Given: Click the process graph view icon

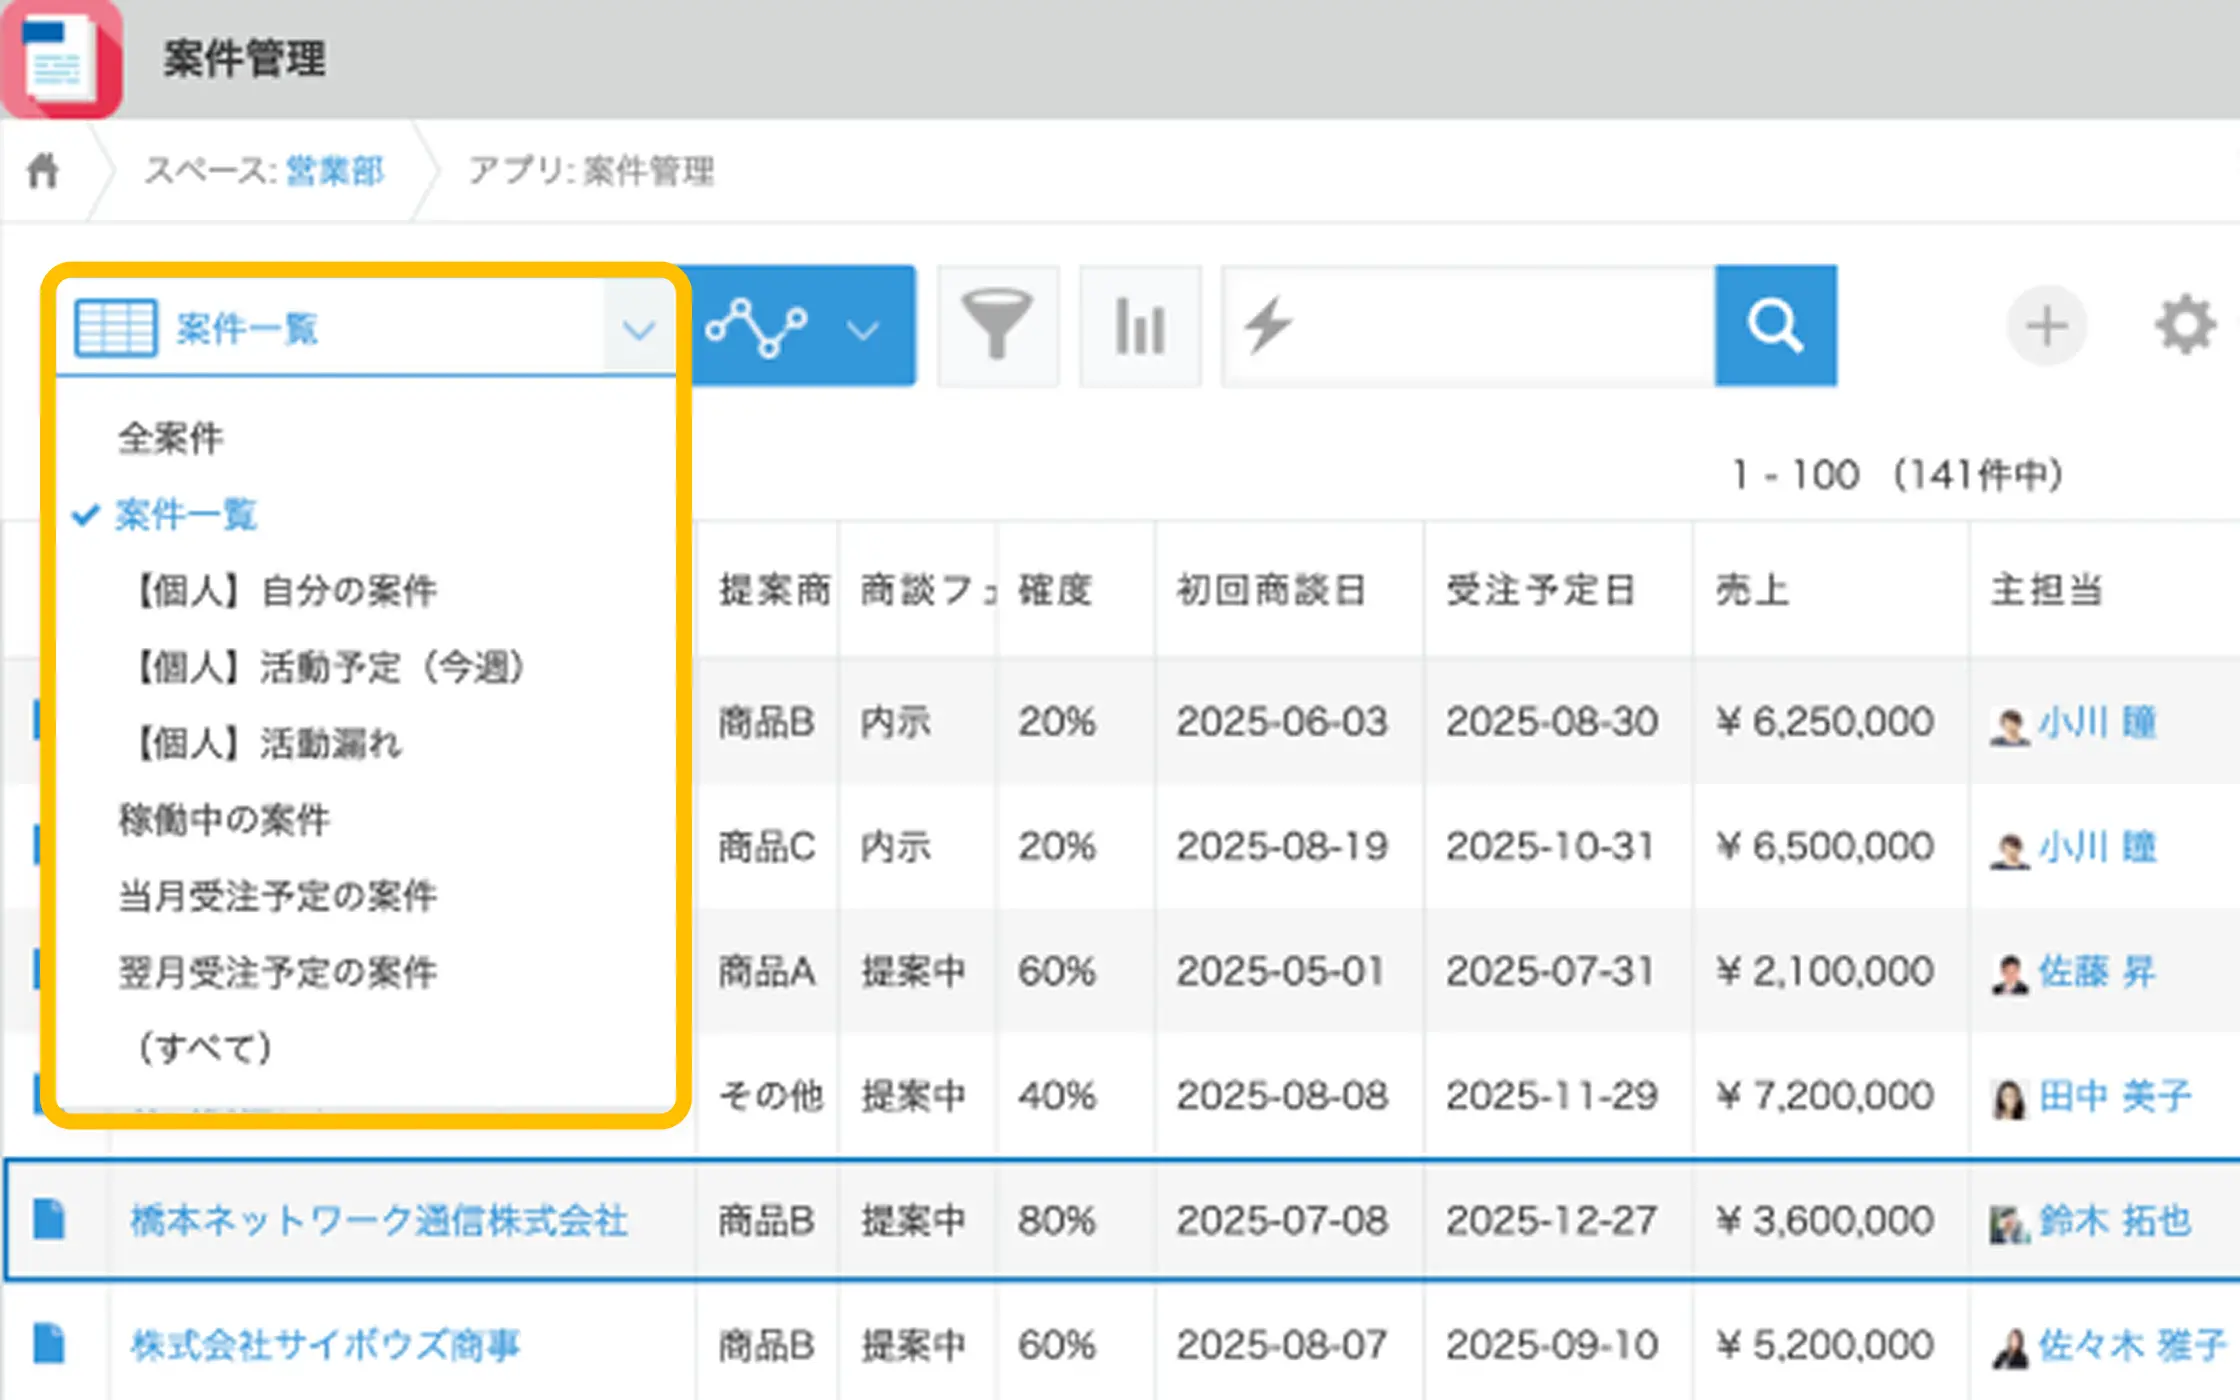Looking at the screenshot, I should [x=756, y=326].
